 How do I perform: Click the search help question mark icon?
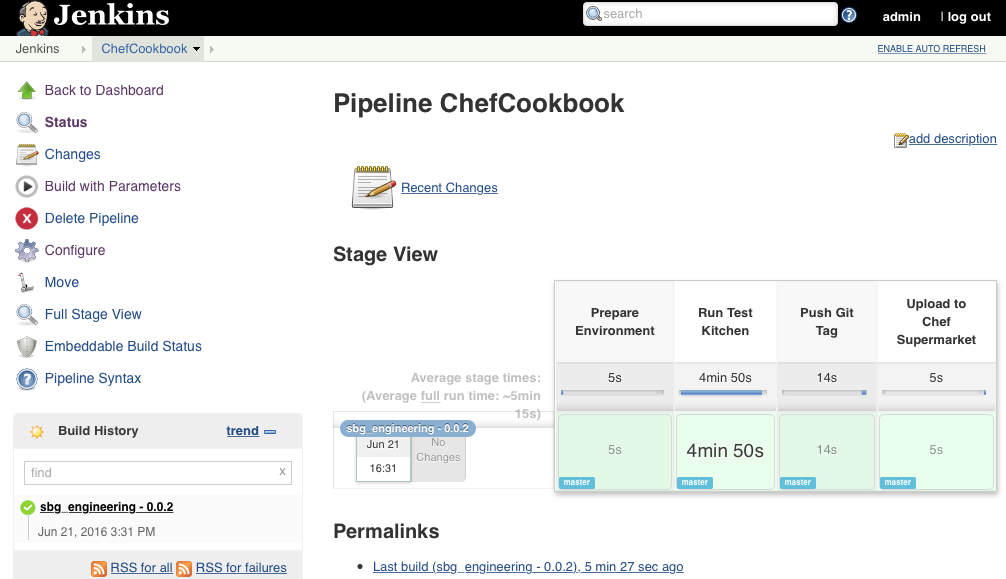pyautogui.click(x=849, y=15)
